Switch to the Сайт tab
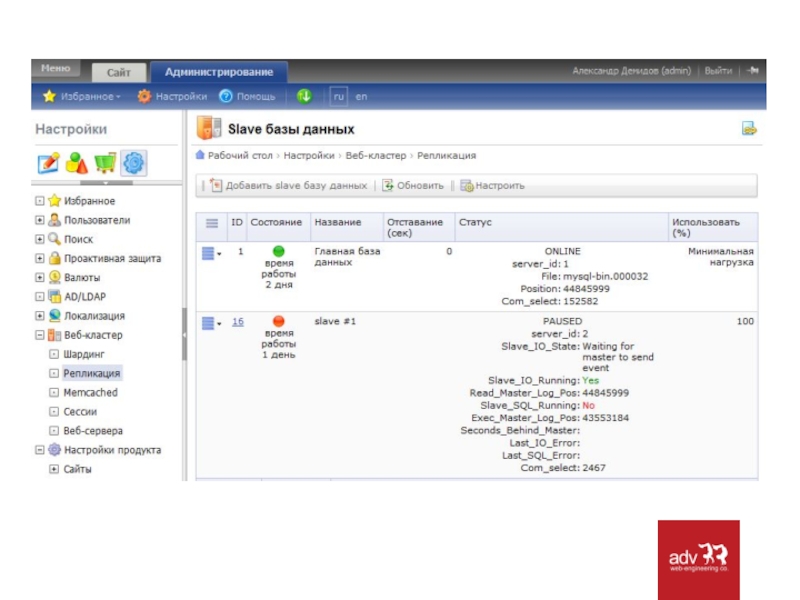This screenshot has width=800, height=600. pyautogui.click(x=118, y=72)
